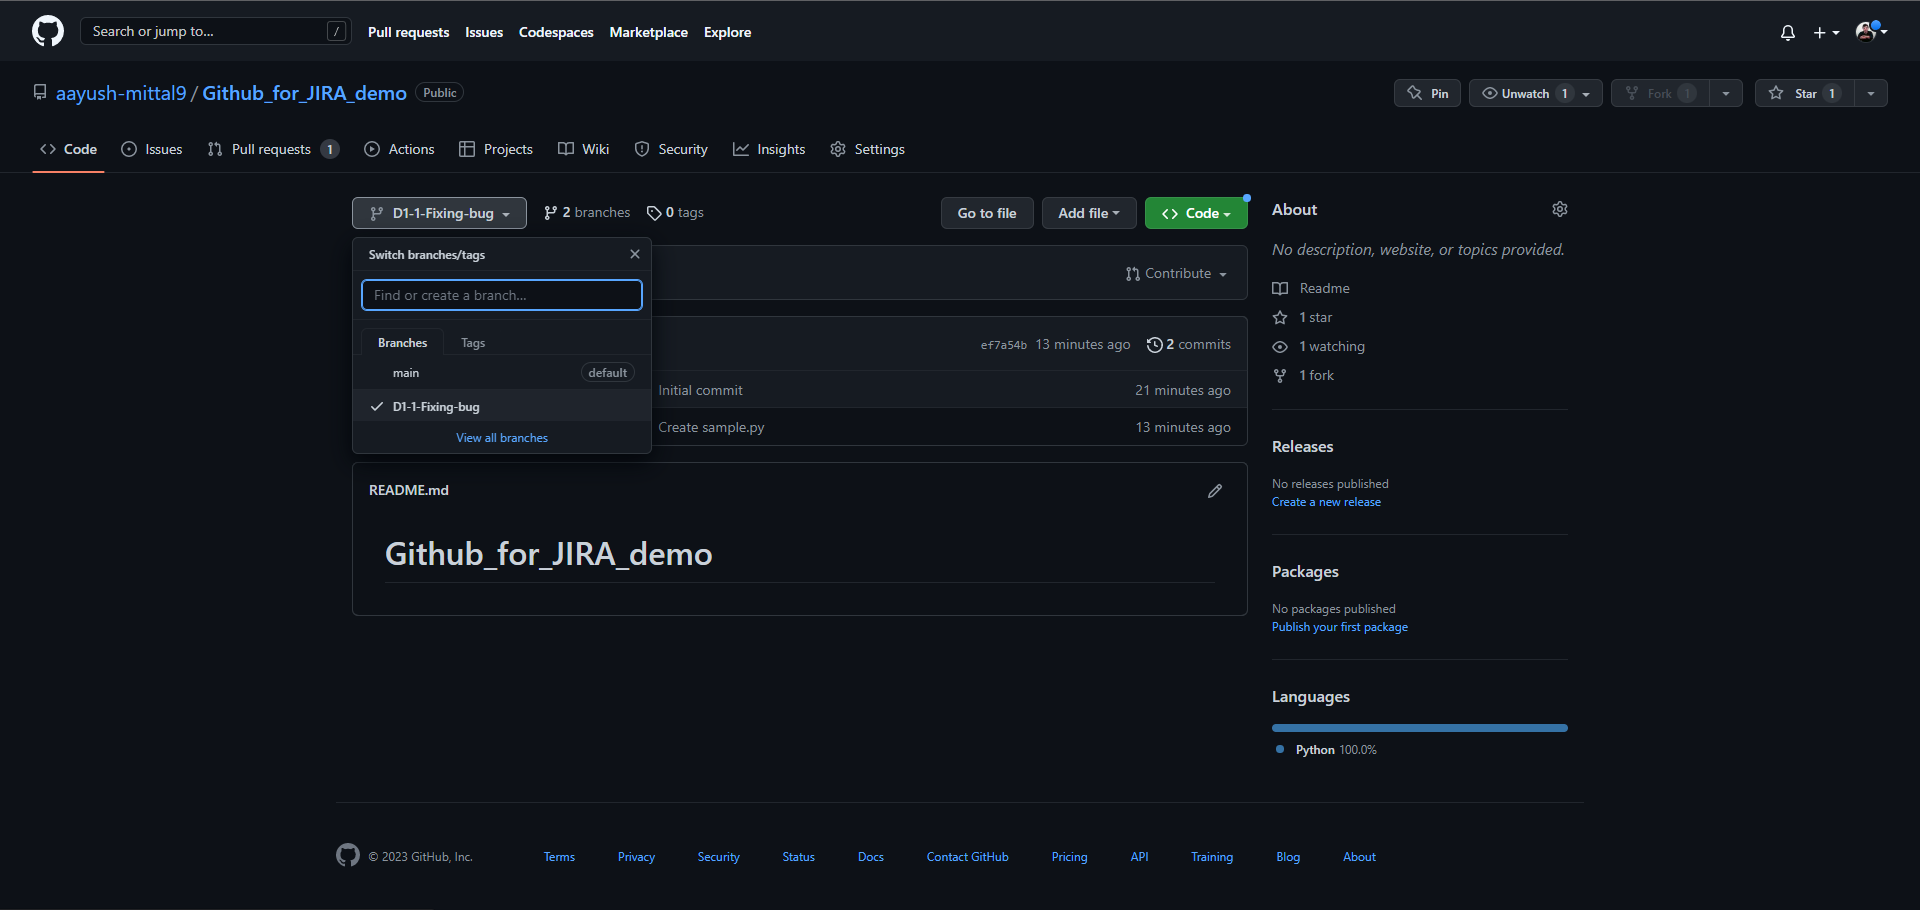1920x910 pixels.
Task: Switch to the Tags tab in branch switcher
Action: point(472,342)
